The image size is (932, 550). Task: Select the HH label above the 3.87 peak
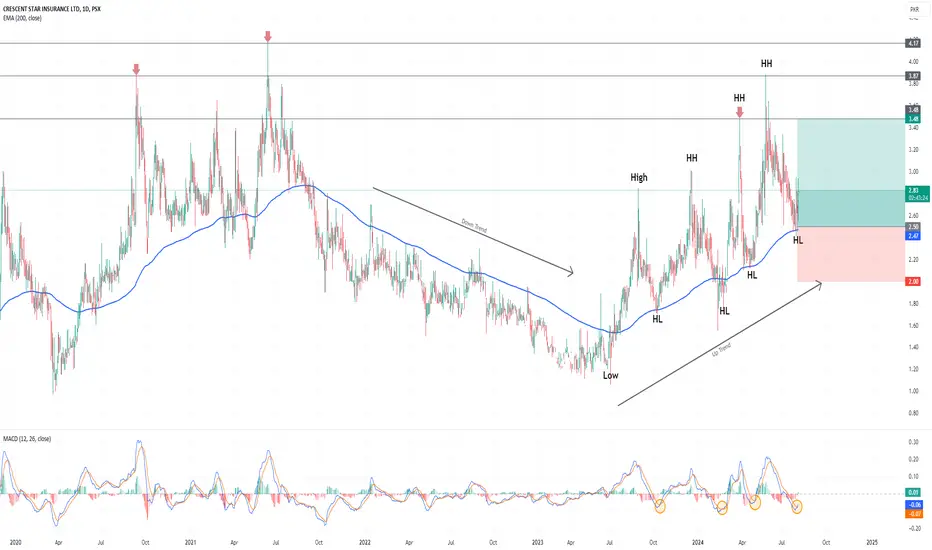766,64
